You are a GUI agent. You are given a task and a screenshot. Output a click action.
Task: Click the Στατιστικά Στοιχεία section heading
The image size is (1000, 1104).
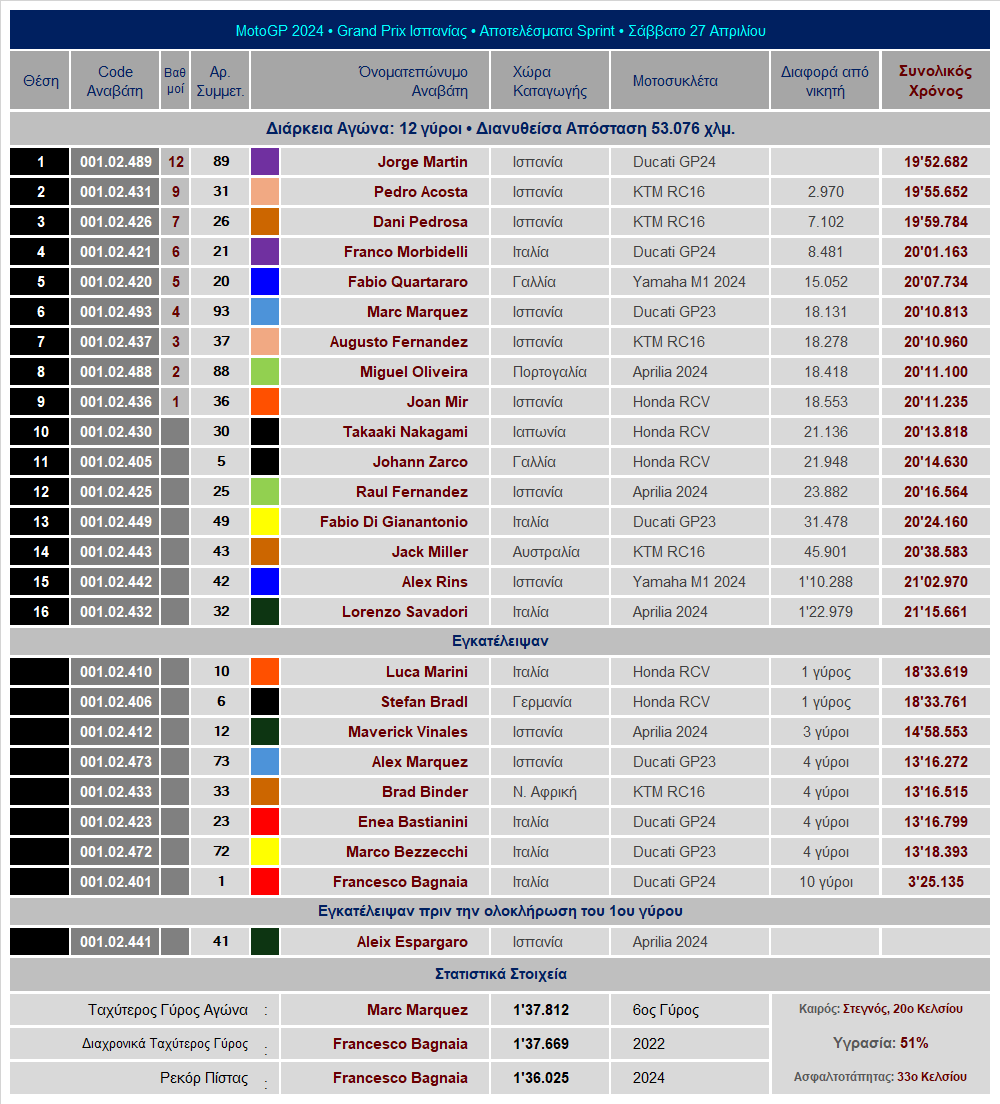pos(500,974)
